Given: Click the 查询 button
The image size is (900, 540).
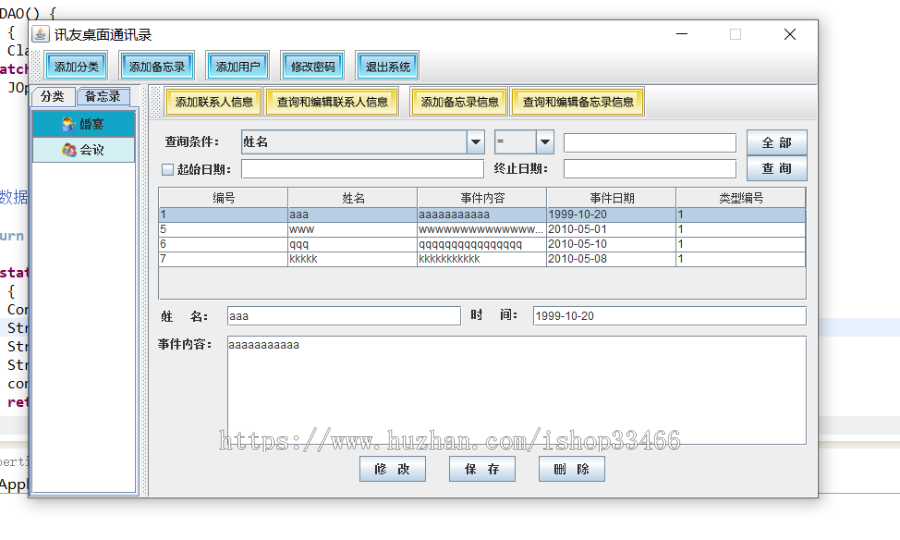Looking at the screenshot, I should click(x=777, y=168).
